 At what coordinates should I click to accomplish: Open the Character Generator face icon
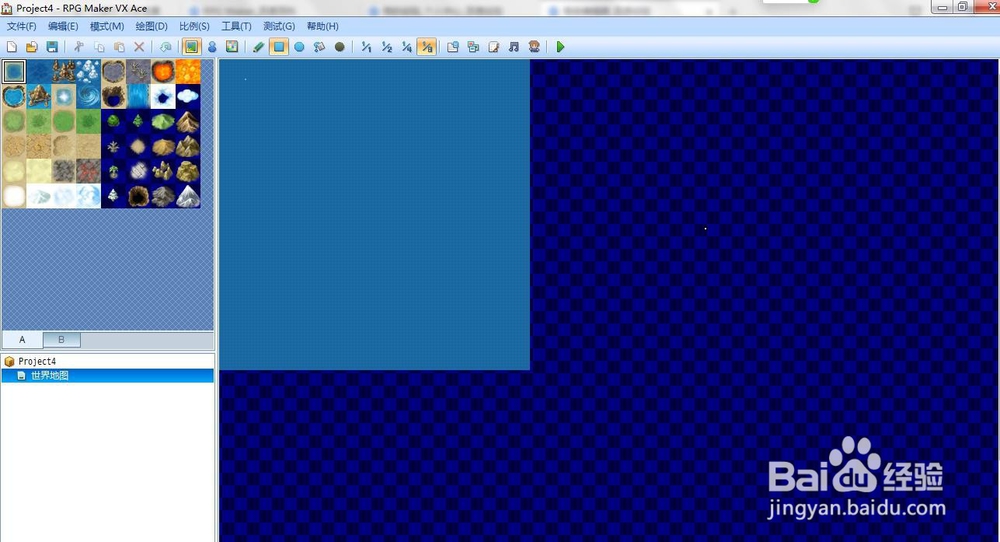pyautogui.click(x=534, y=47)
